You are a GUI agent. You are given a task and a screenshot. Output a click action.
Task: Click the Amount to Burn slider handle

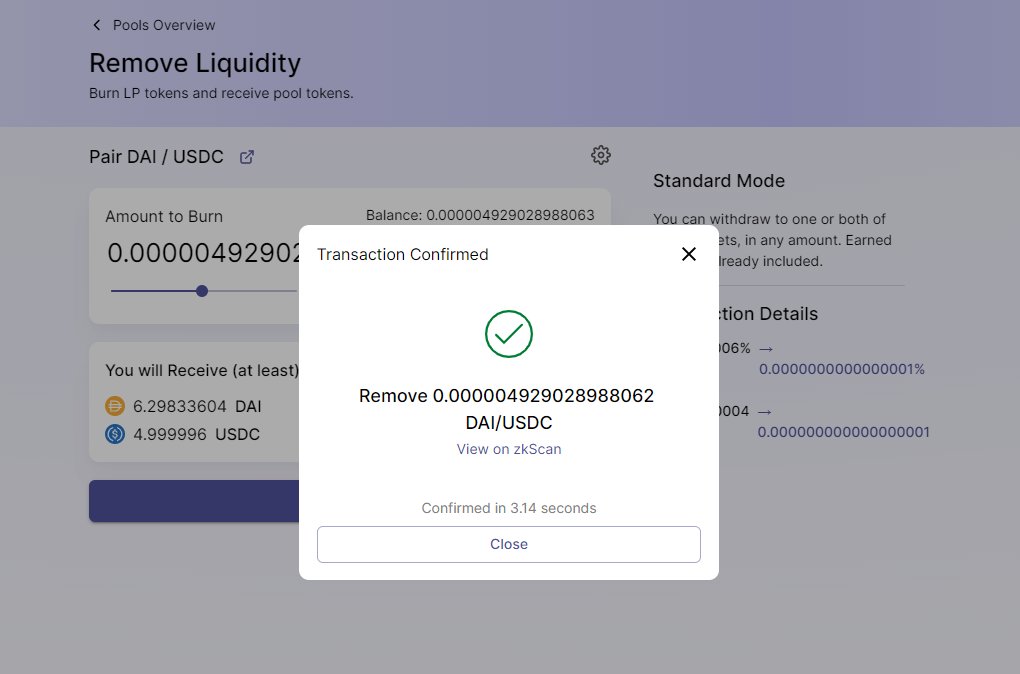[x=202, y=291]
